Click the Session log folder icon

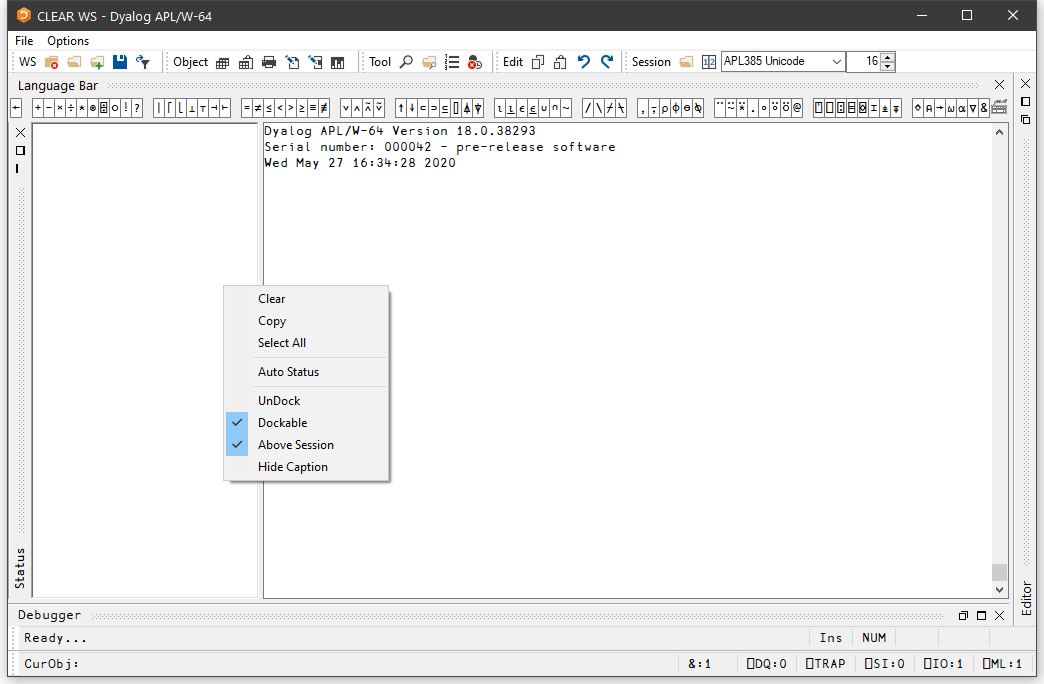click(686, 62)
